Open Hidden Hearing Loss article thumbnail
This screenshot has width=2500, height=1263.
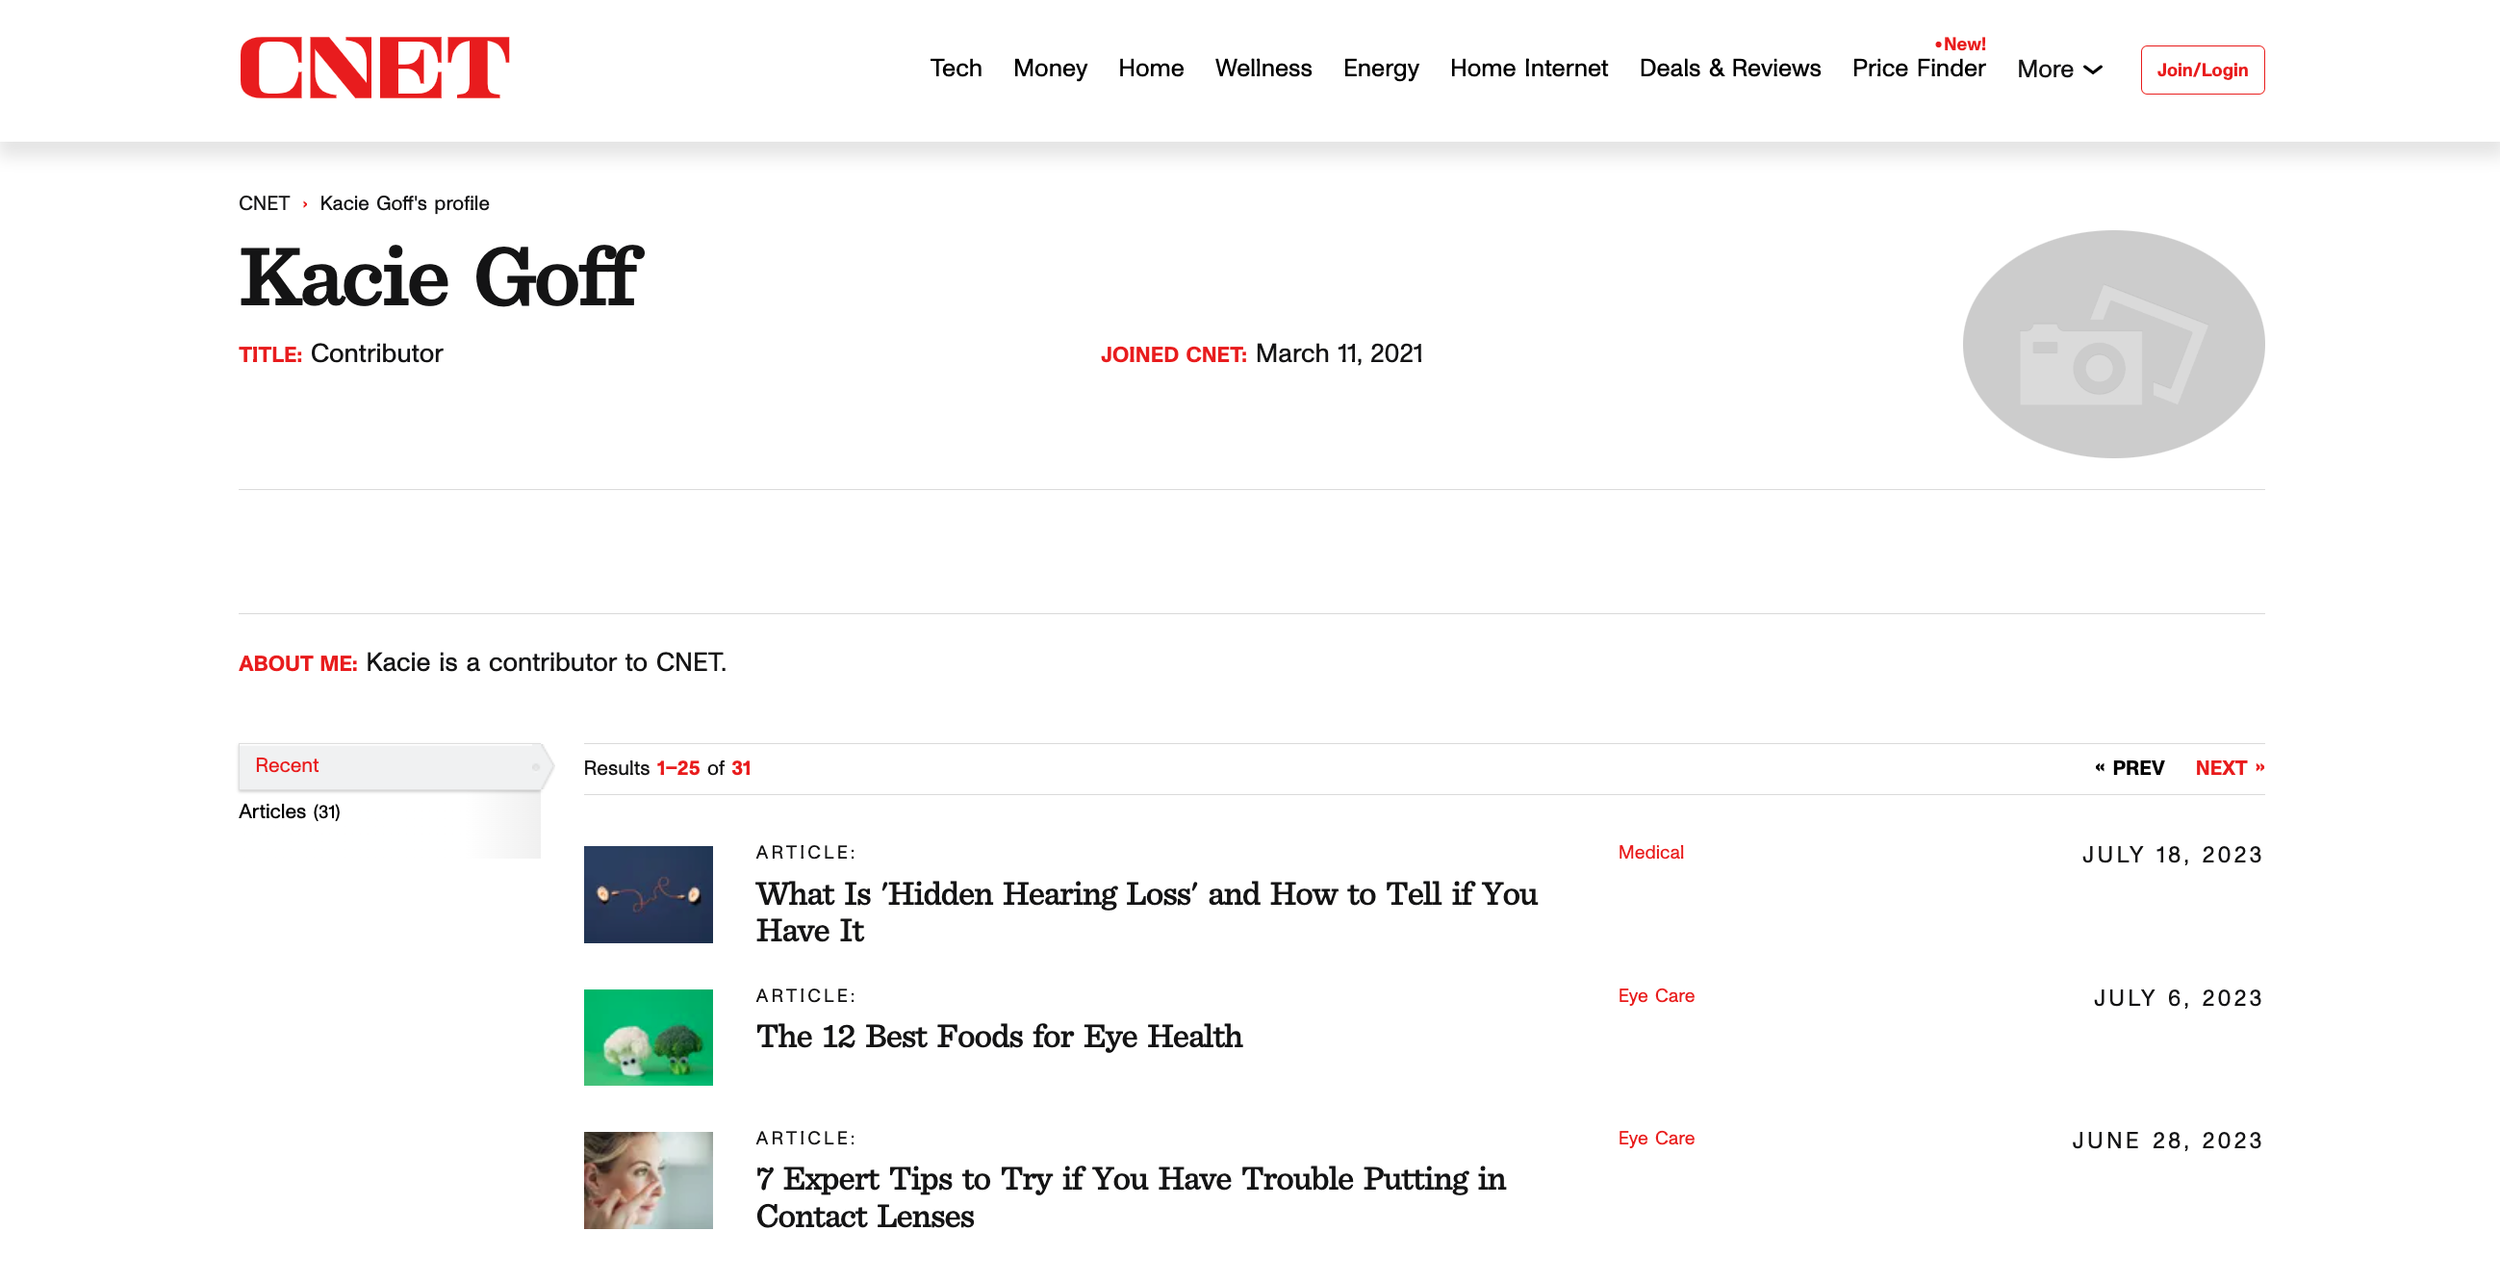(648, 894)
